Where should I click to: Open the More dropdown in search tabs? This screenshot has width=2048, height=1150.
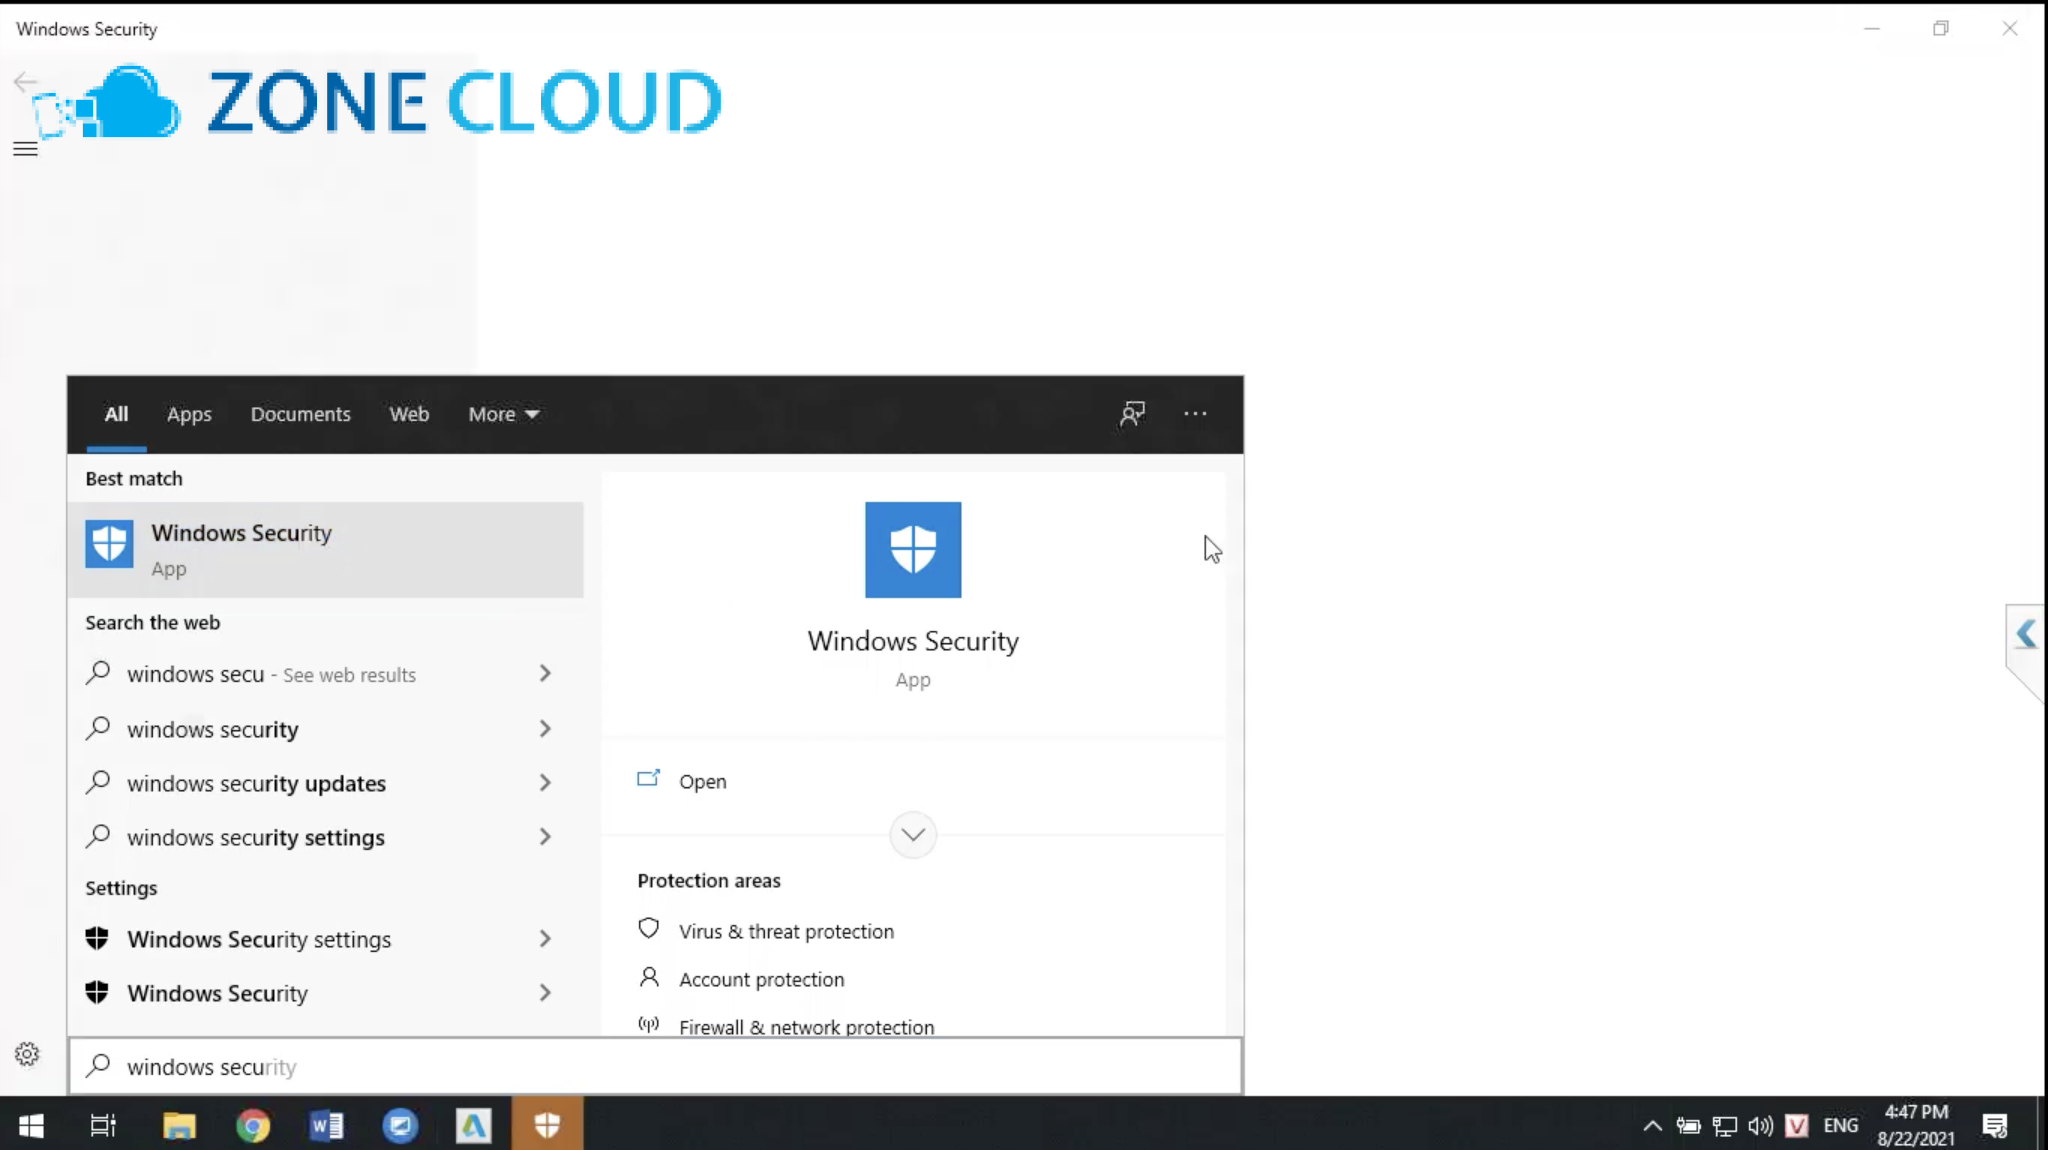503,413
